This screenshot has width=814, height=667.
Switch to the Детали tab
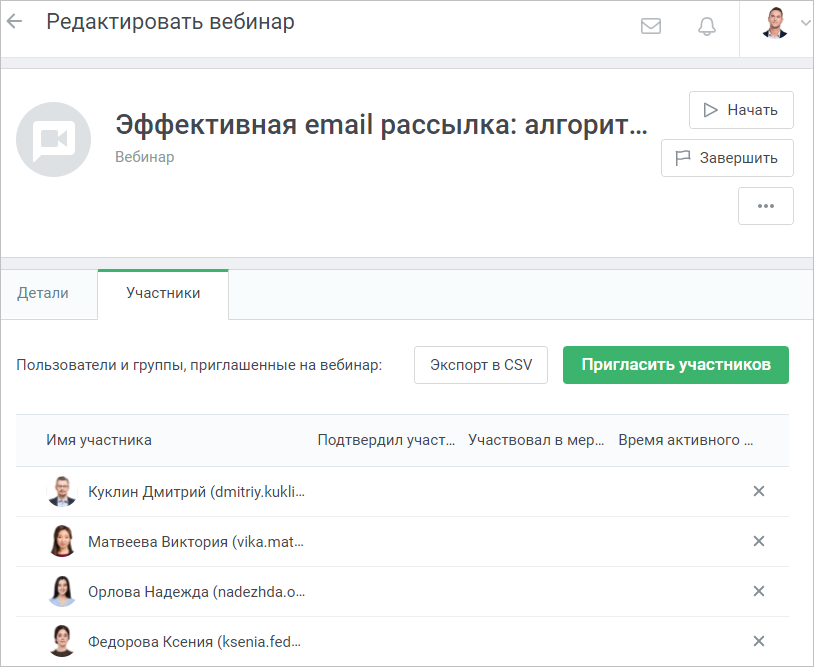click(43, 293)
